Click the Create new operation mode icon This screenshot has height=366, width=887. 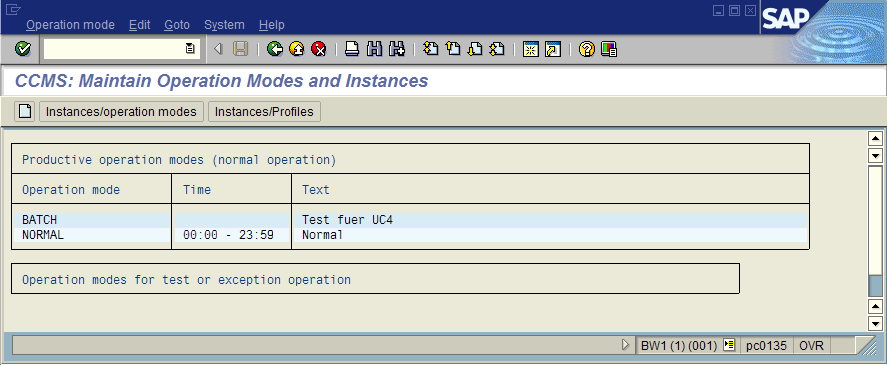pos(25,111)
